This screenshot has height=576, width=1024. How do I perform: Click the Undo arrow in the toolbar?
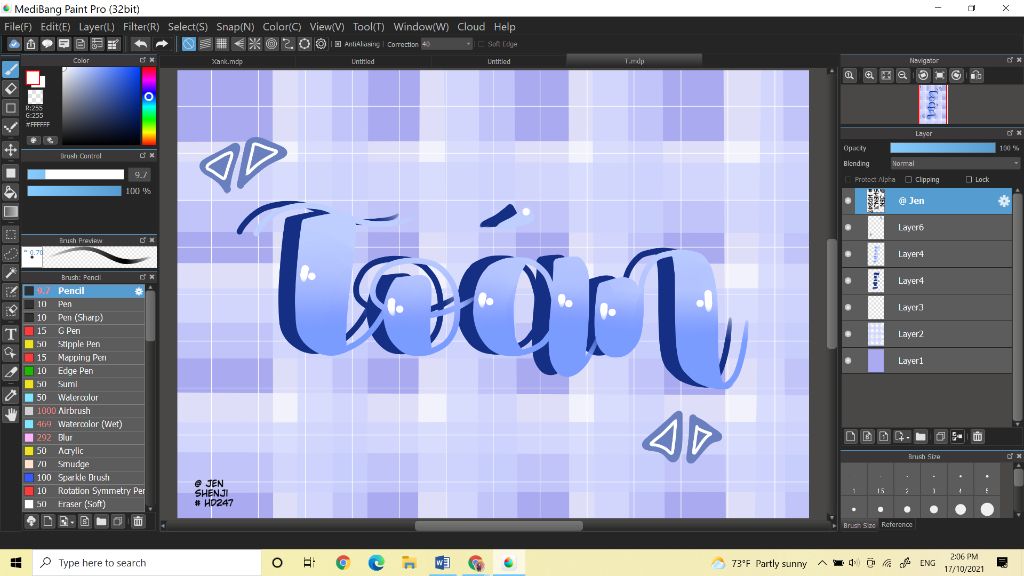tap(140, 44)
